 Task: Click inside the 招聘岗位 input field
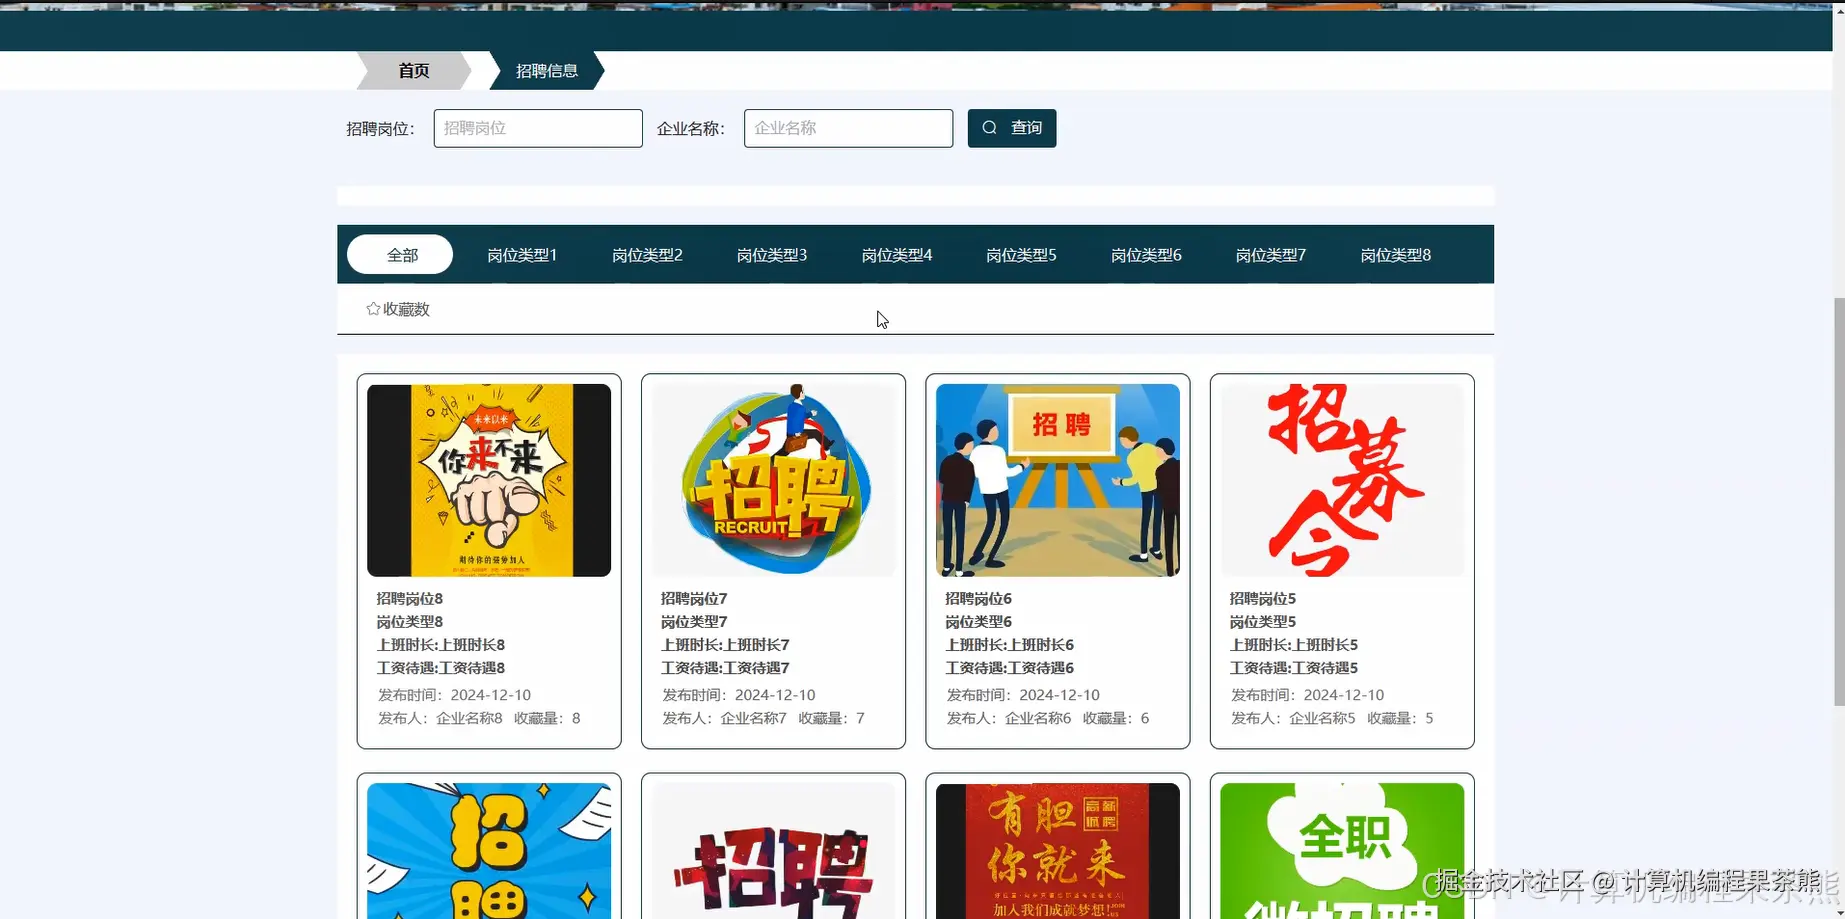(x=537, y=128)
